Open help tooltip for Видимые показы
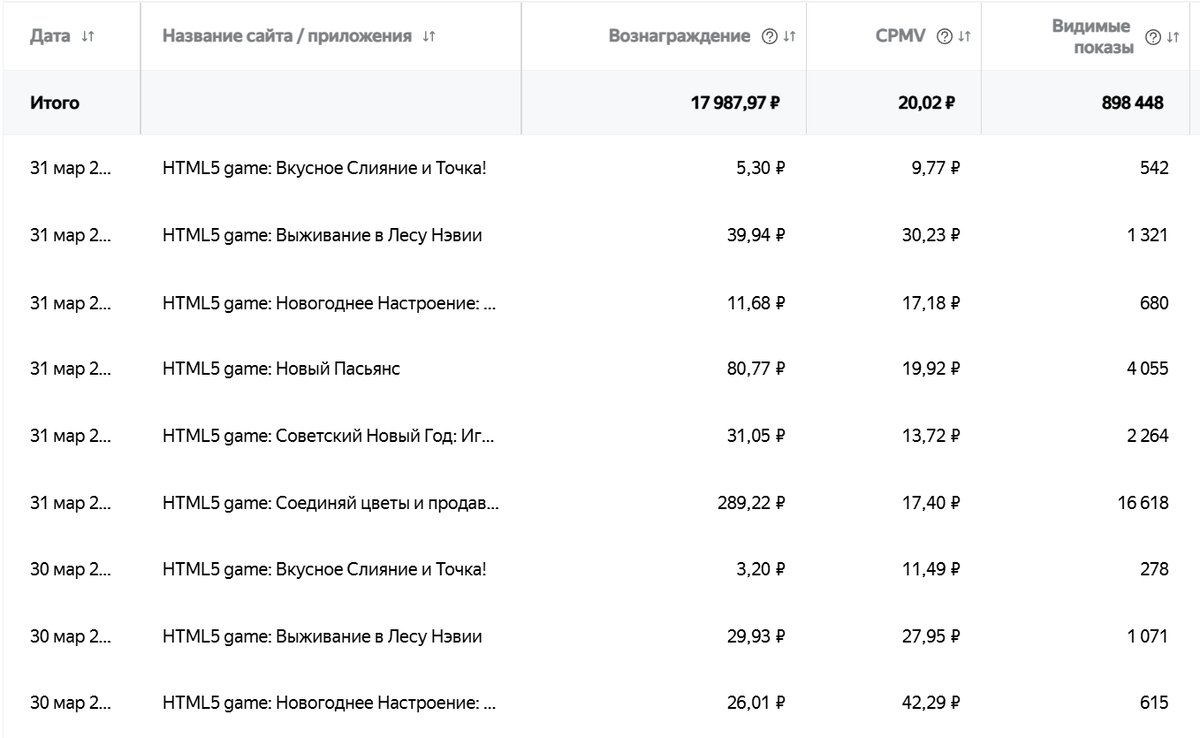Viewport: 1200px width, 738px height. point(1153,37)
